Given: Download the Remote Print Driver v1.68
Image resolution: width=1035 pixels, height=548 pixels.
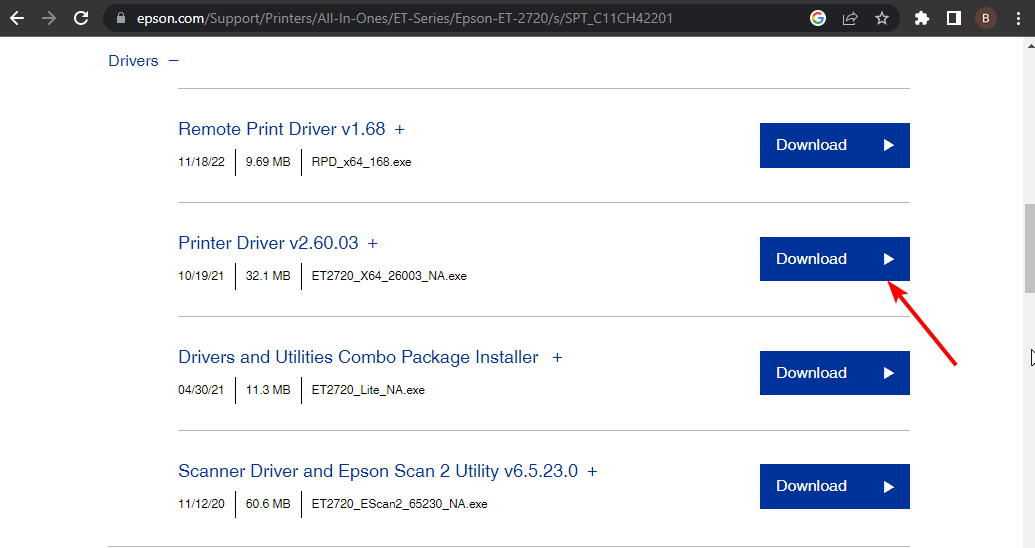Looking at the screenshot, I should coord(834,145).
